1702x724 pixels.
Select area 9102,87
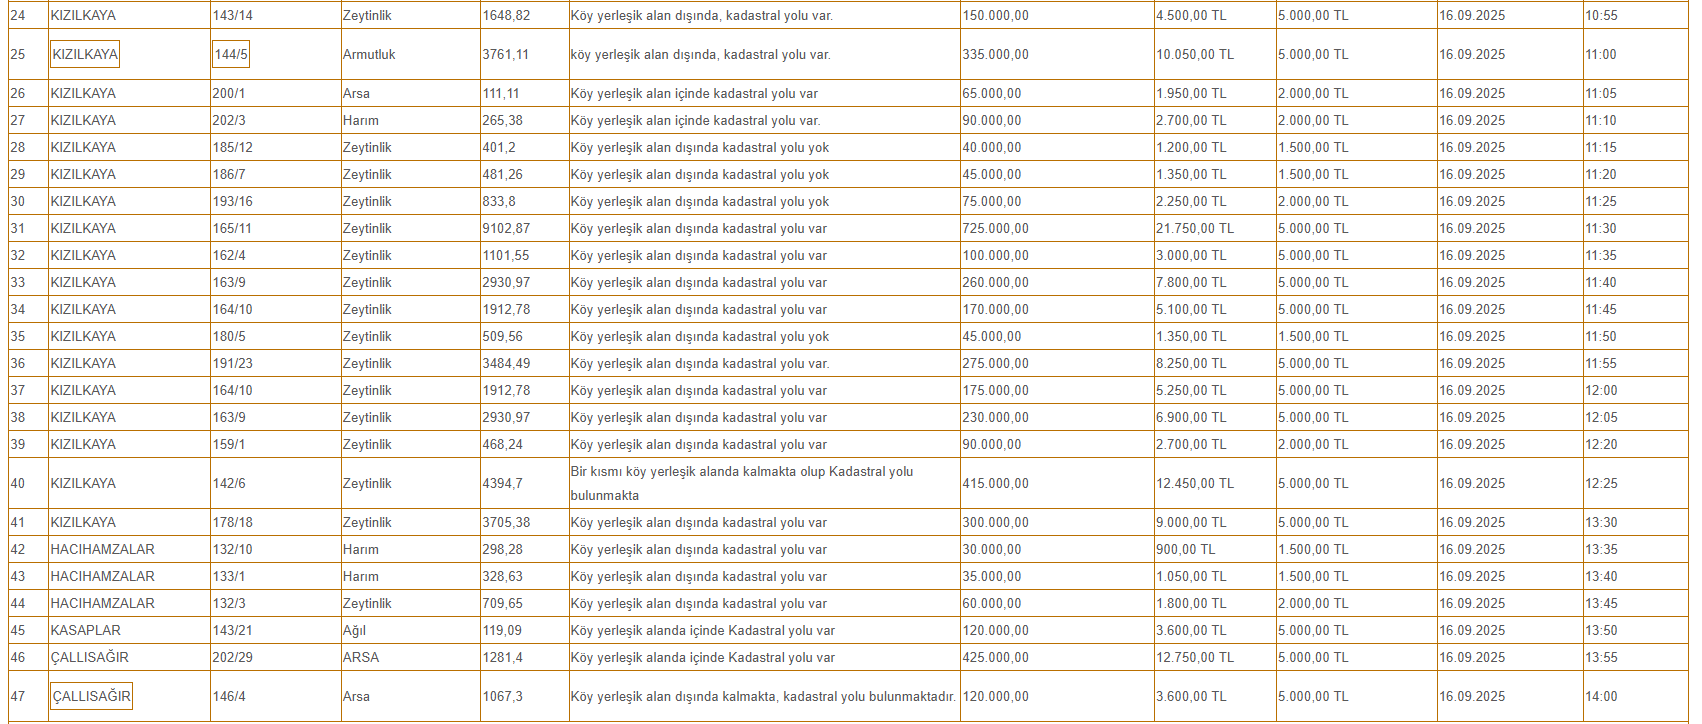pyautogui.click(x=506, y=228)
